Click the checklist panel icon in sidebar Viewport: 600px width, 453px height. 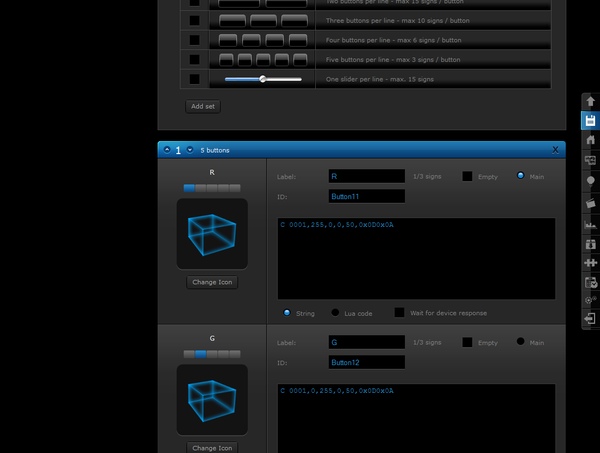click(590, 282)
